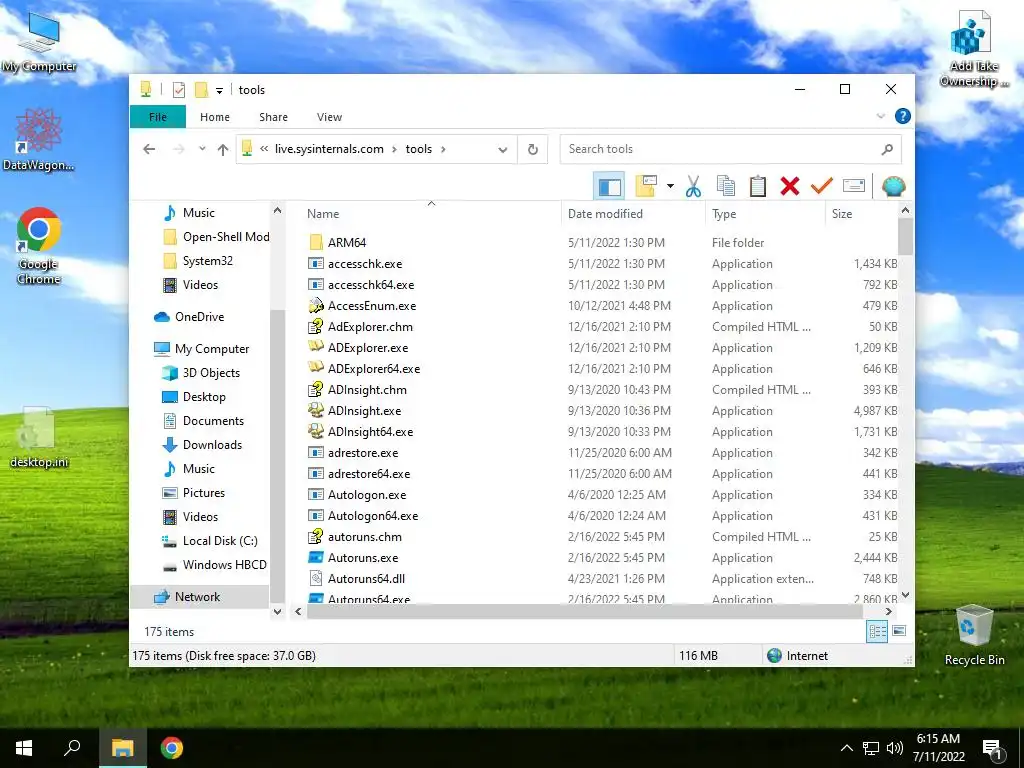The width and height of the screenshot is (1024, 768).
Task: Click live.sysinternals.com in the address bar
Action: 329,149
